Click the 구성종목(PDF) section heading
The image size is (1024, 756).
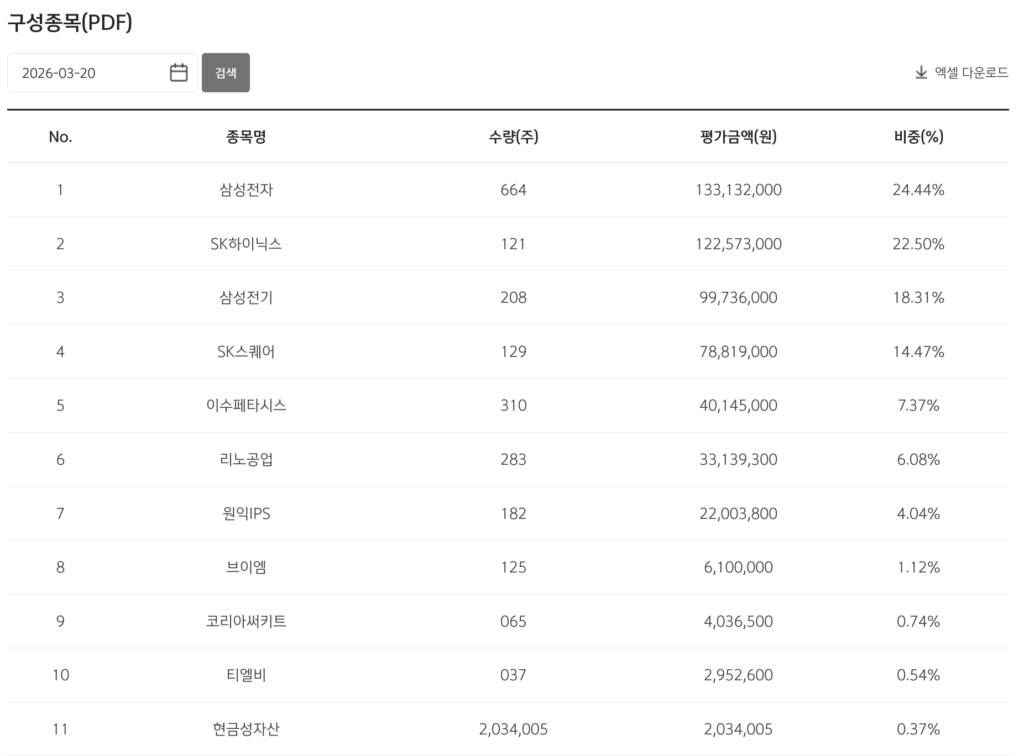70,23
